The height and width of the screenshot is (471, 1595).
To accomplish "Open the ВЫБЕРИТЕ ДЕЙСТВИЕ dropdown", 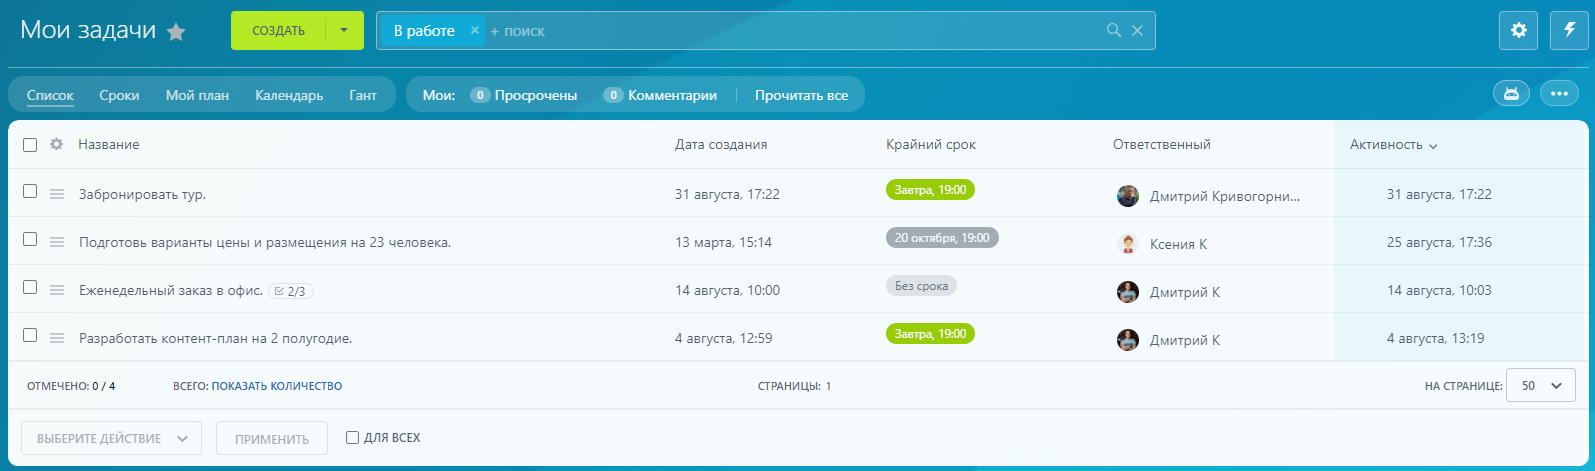I will point(112,438).
